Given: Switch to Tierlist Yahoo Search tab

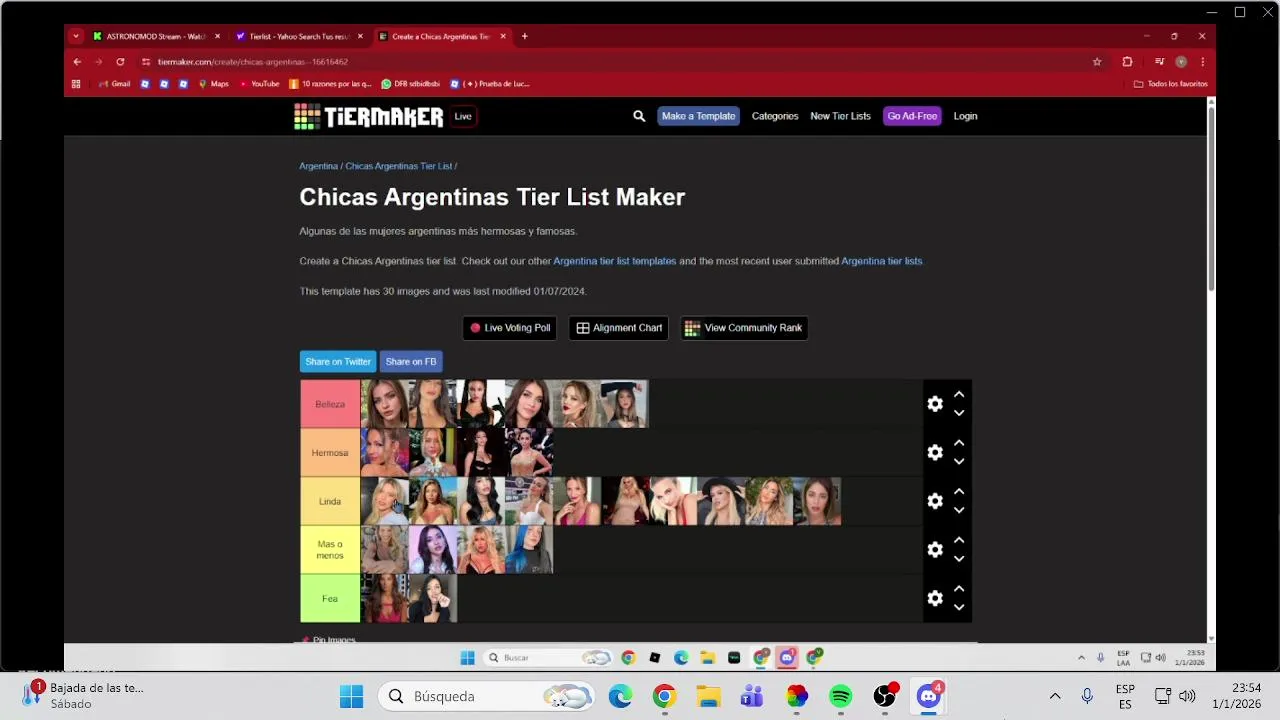Looking at the screenshot, I should click(x=299, y=36).
